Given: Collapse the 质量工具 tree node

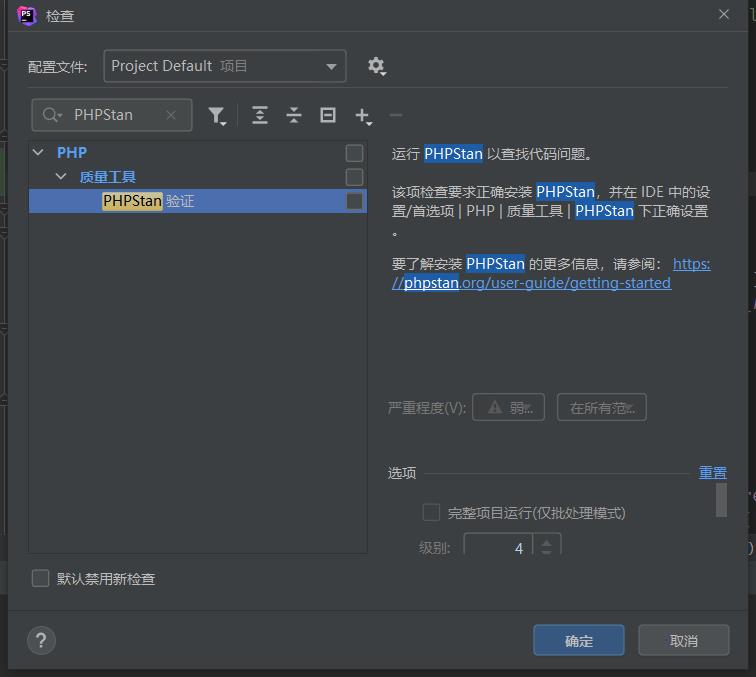Looking at the screenshot, I should [x=61, y=176].
